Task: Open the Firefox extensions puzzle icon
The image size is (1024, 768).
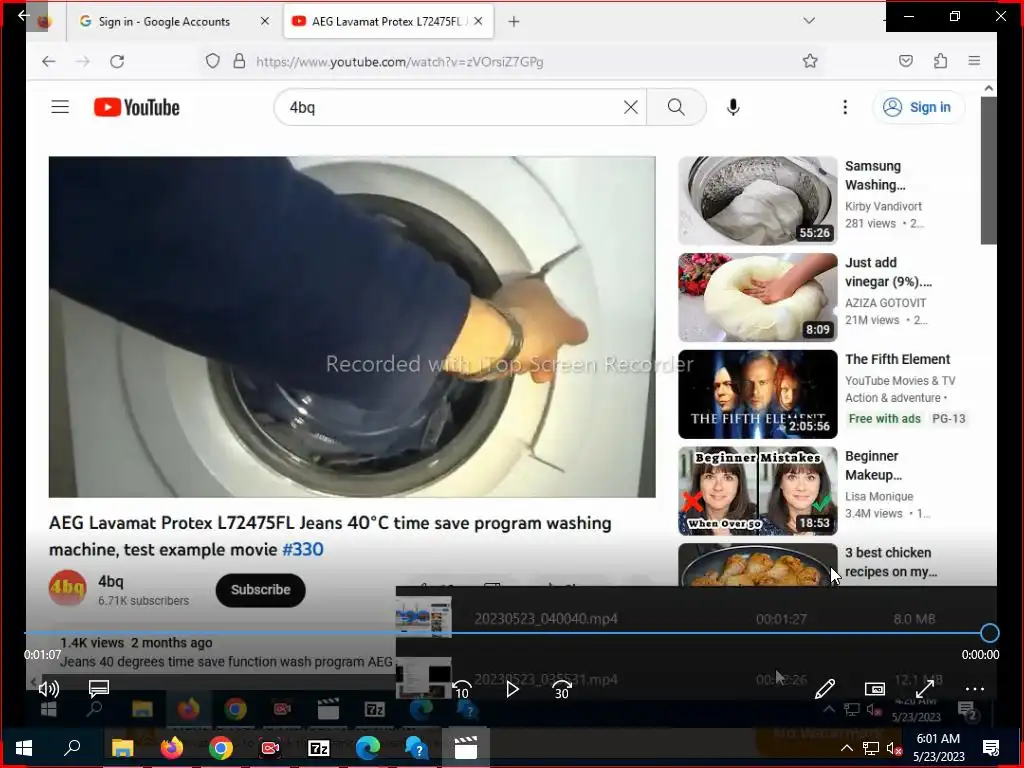Action: point(940,61)
